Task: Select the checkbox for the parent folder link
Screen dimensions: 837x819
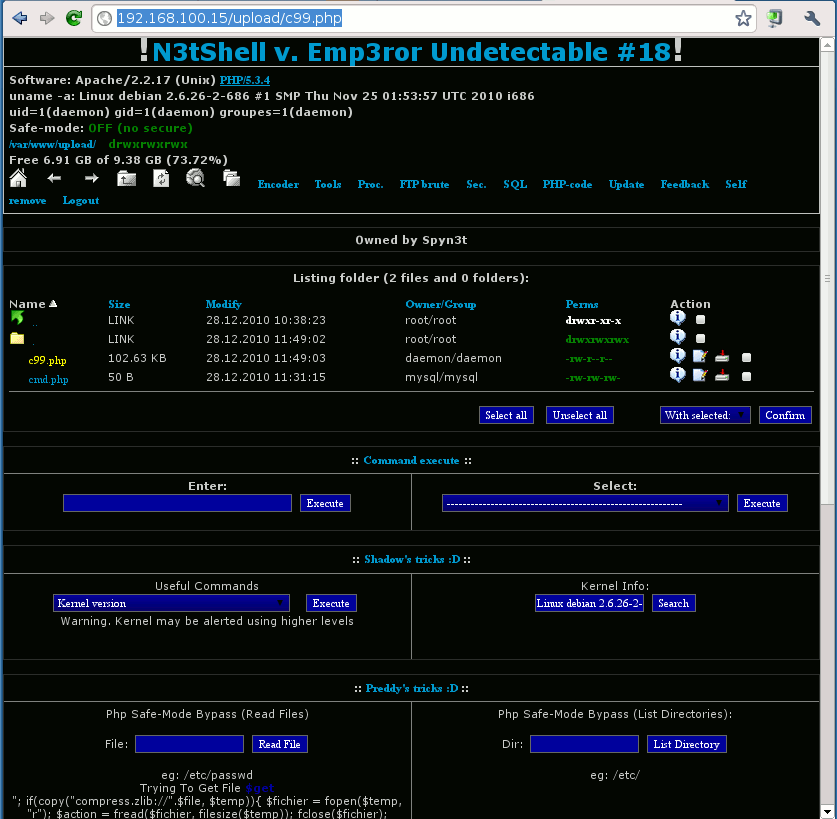Action: 700,320
